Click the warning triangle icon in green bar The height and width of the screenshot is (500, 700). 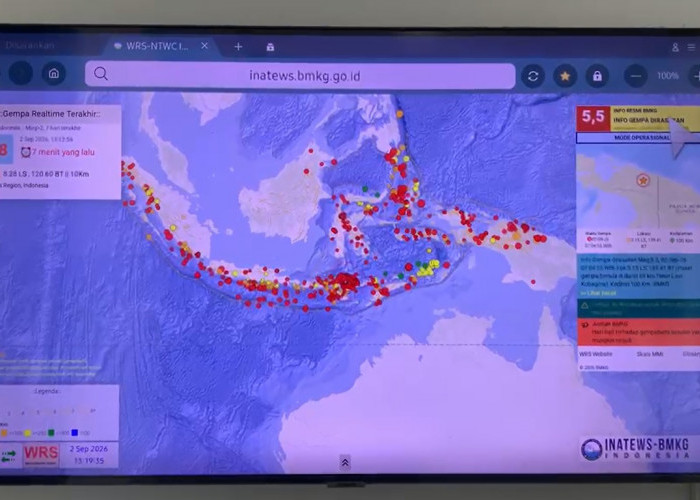coord(585,306)
